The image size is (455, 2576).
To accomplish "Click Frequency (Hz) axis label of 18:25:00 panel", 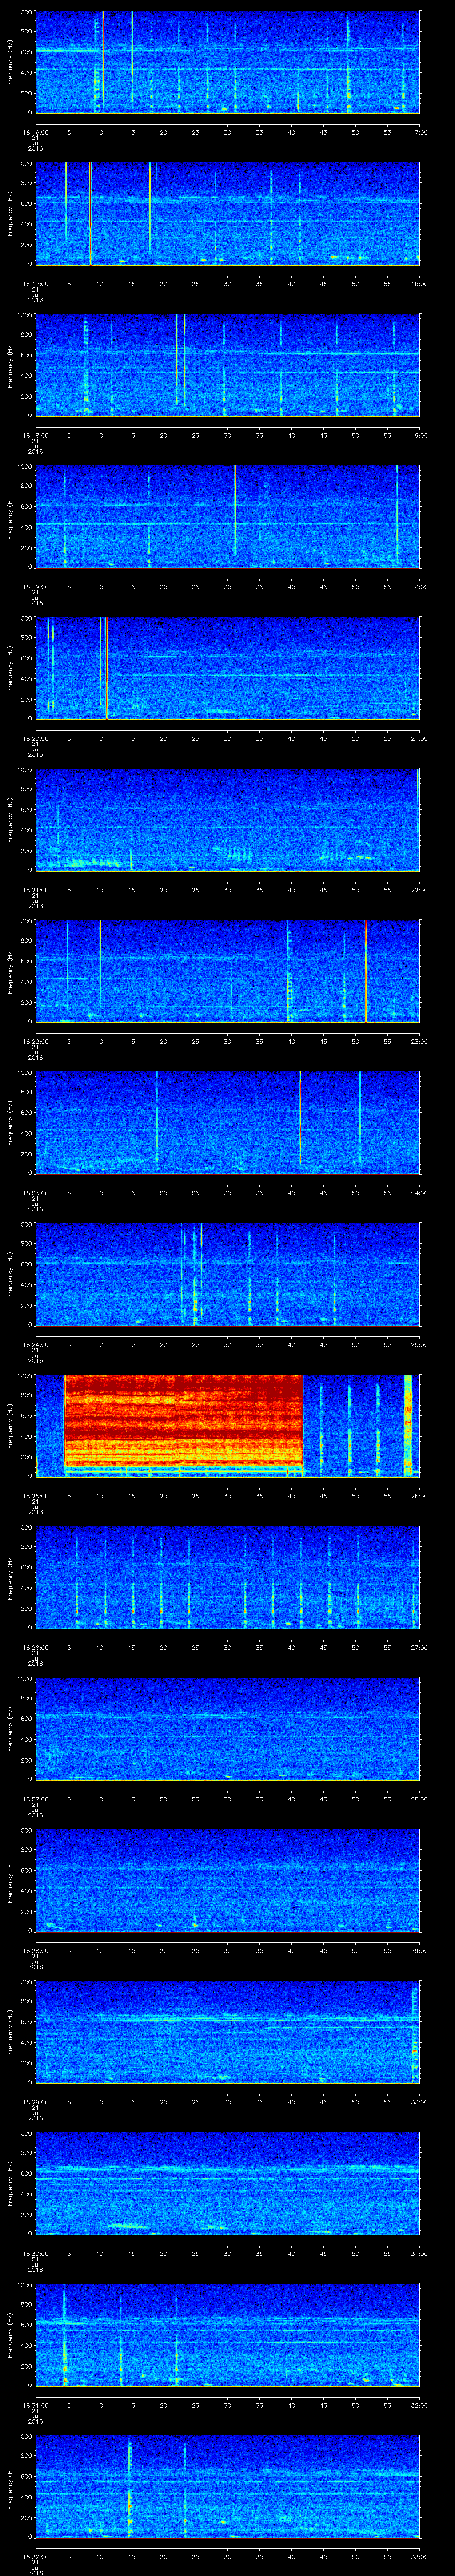I will click(x=10, y=1425).
